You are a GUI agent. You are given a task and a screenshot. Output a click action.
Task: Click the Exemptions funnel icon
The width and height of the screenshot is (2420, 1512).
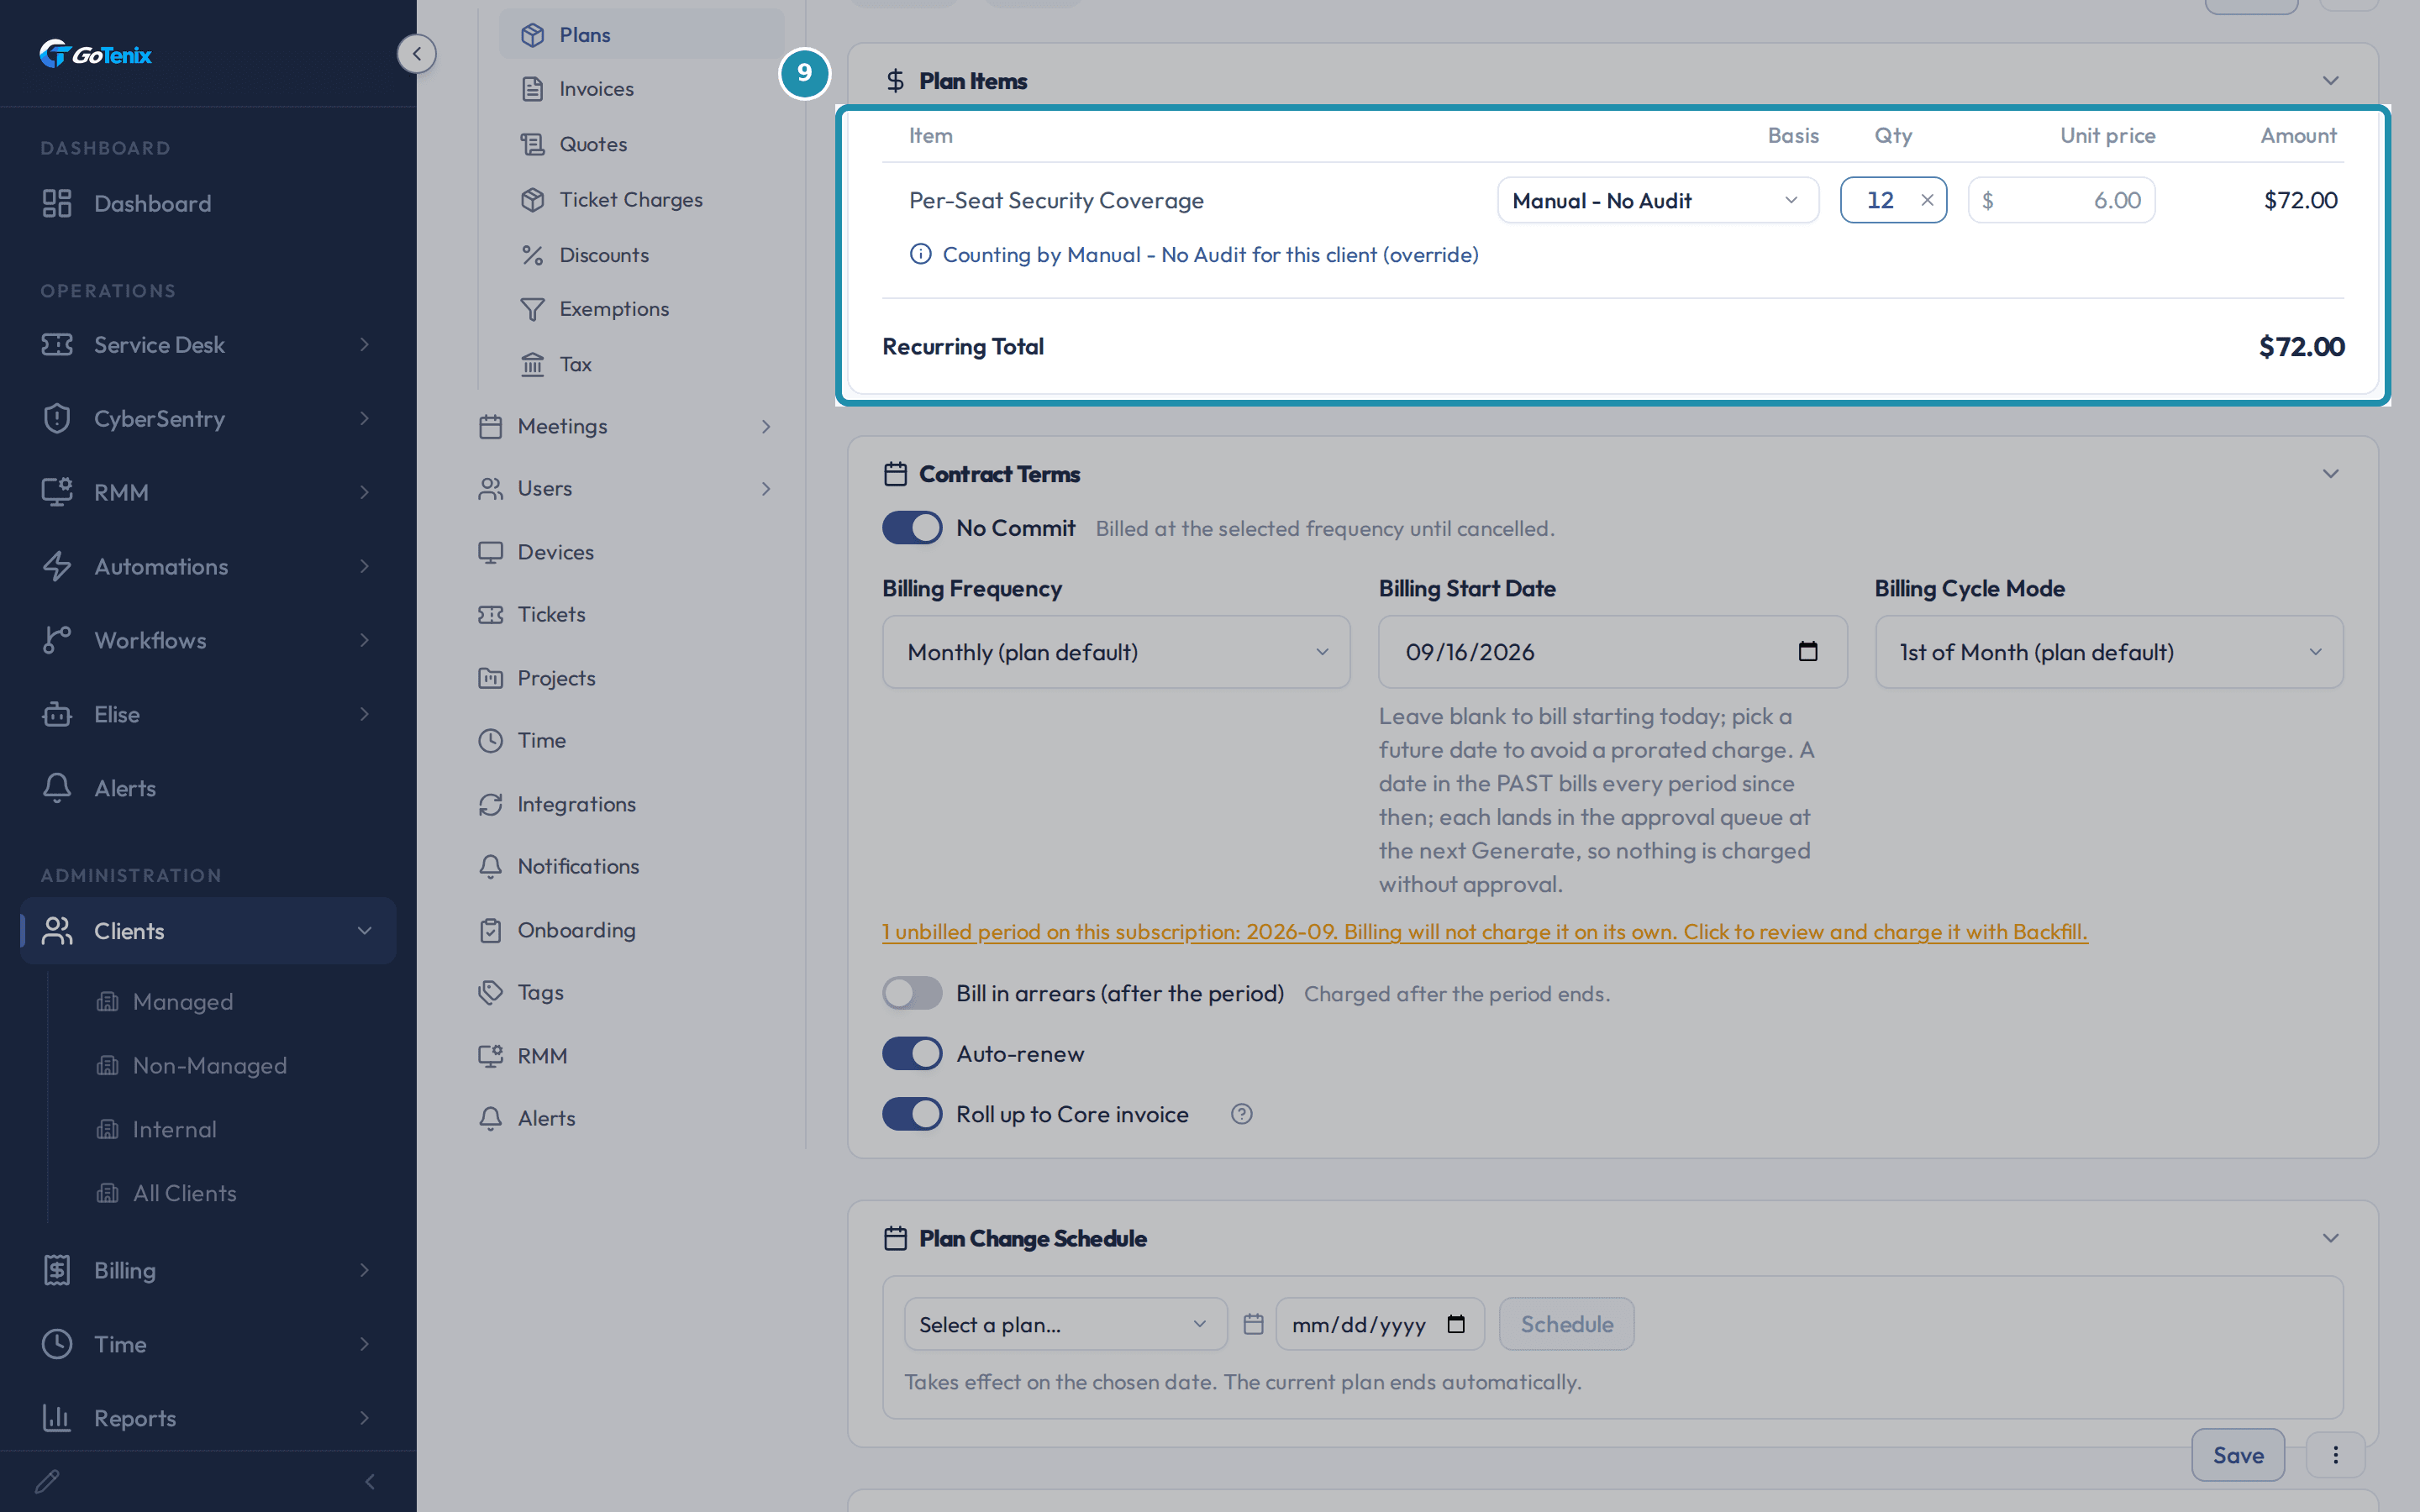click(532, 309)
